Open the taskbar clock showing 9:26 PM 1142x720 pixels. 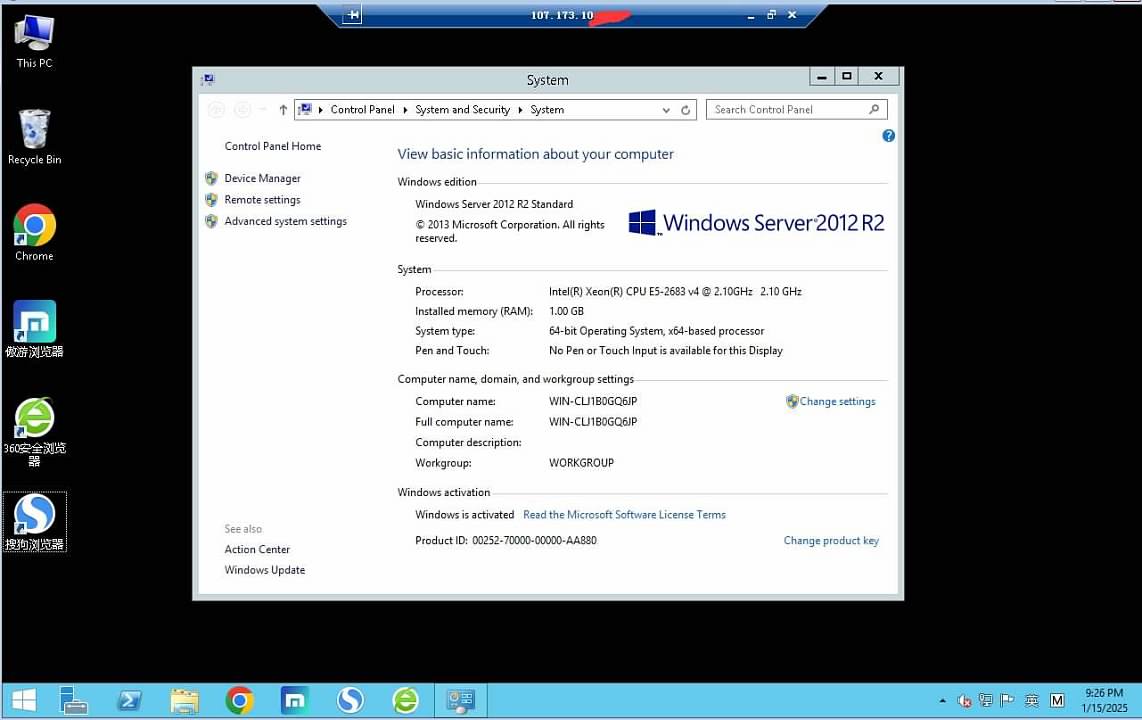click(1104, 700)
